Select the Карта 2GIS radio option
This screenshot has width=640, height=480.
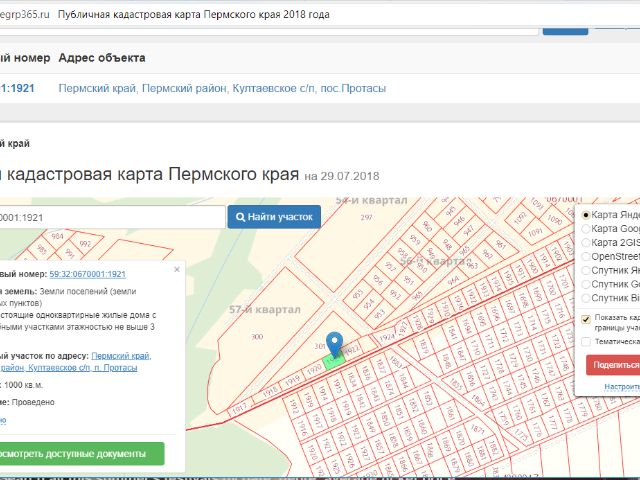click(586, 243)
